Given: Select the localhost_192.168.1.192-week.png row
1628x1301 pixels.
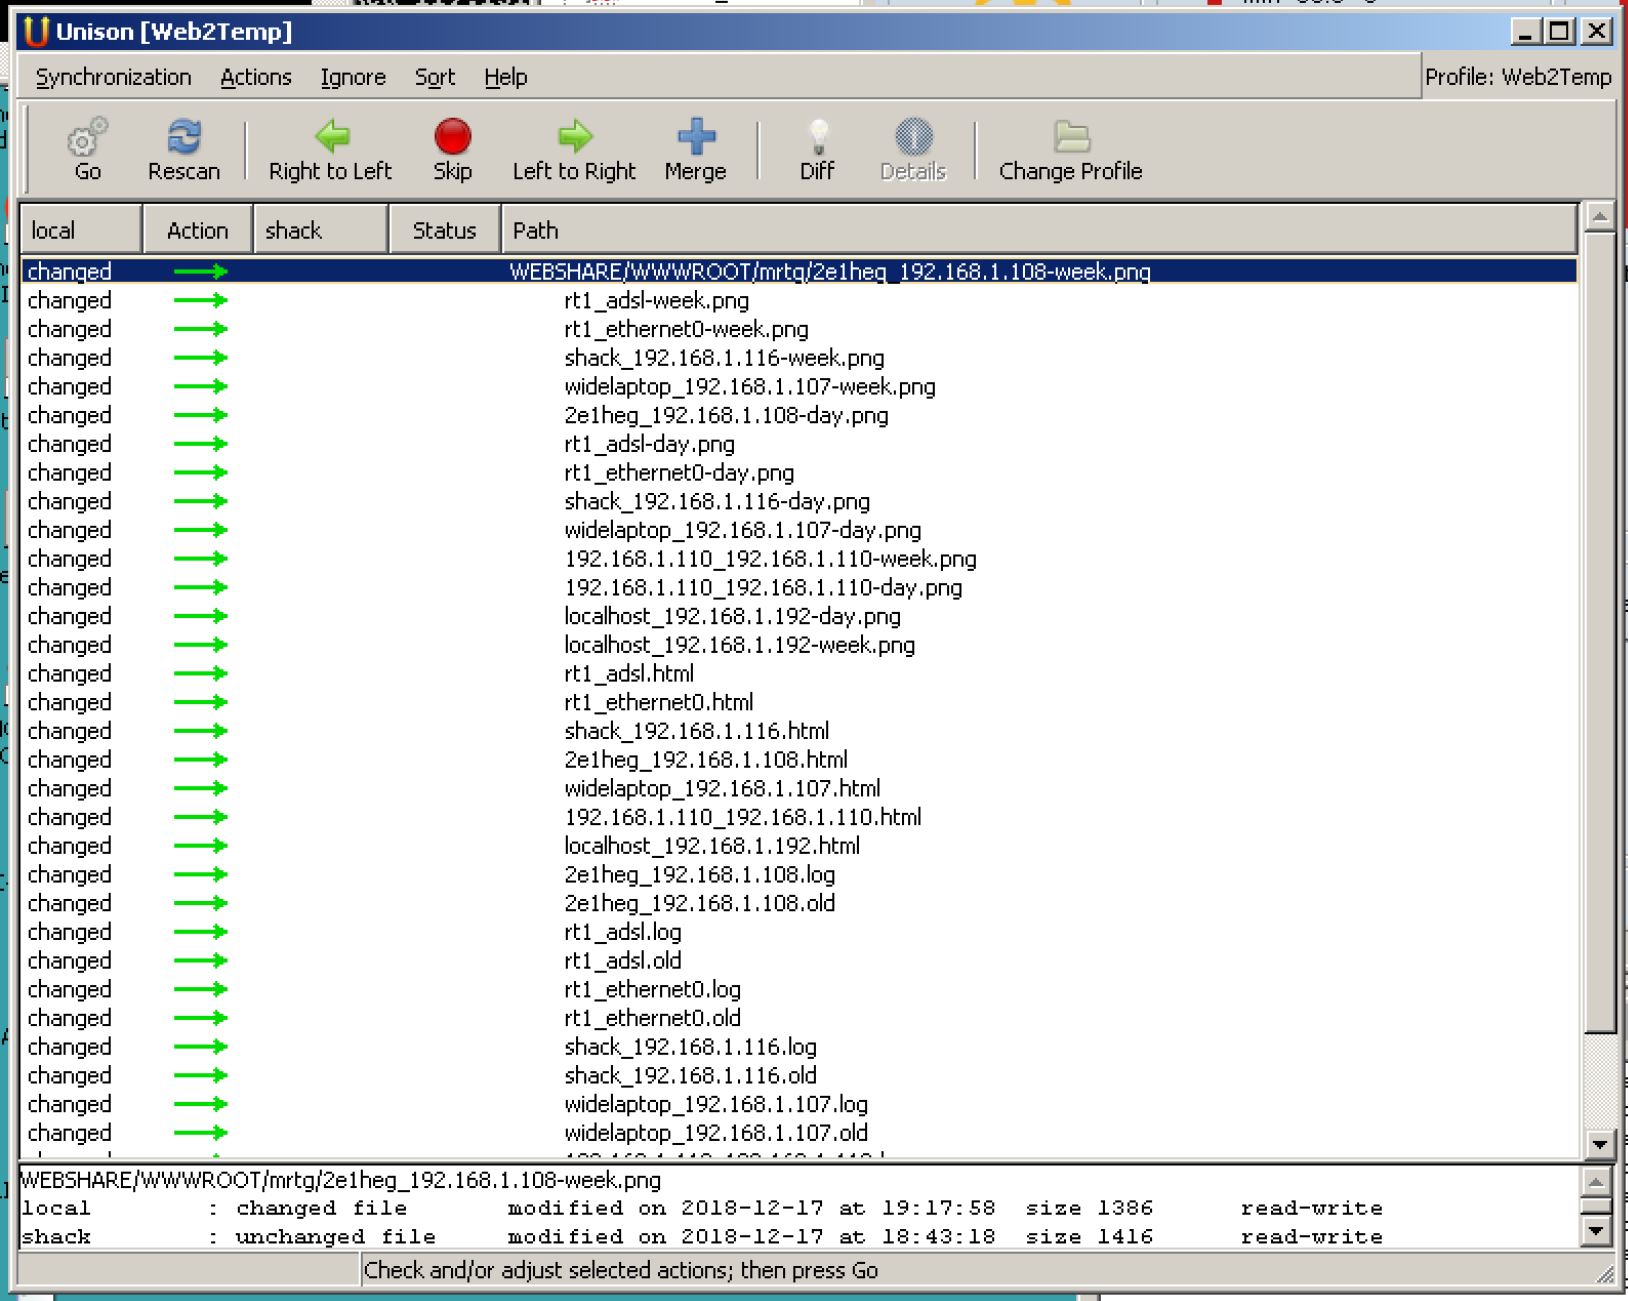Looking at the screenshot, I should pos(799,645).
